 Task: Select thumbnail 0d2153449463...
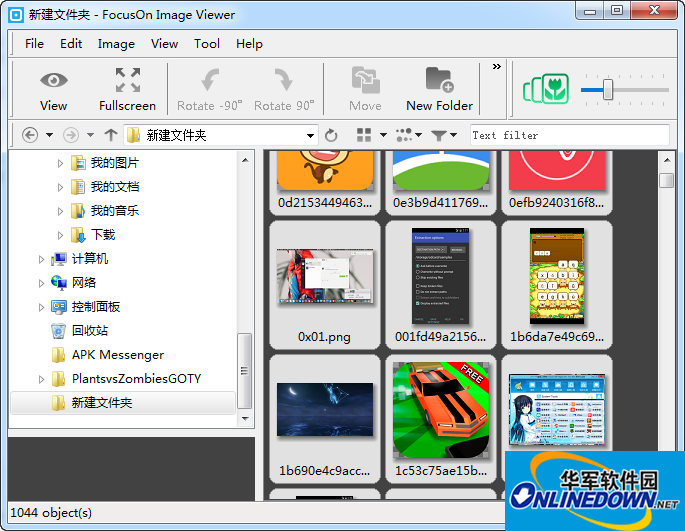point(325,182)
